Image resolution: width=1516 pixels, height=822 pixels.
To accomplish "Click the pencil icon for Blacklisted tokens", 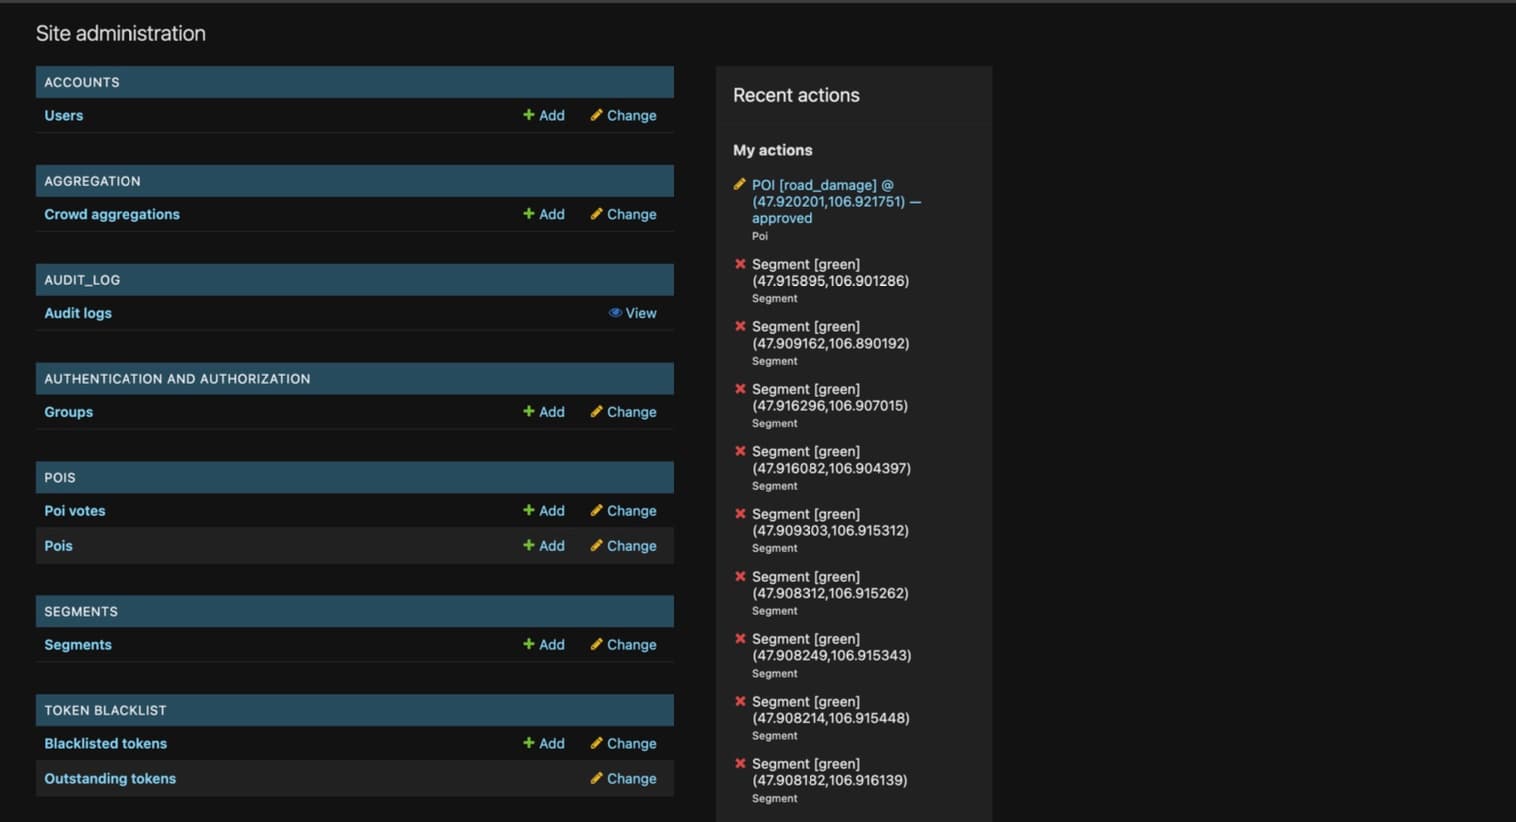I will [596, 743].
